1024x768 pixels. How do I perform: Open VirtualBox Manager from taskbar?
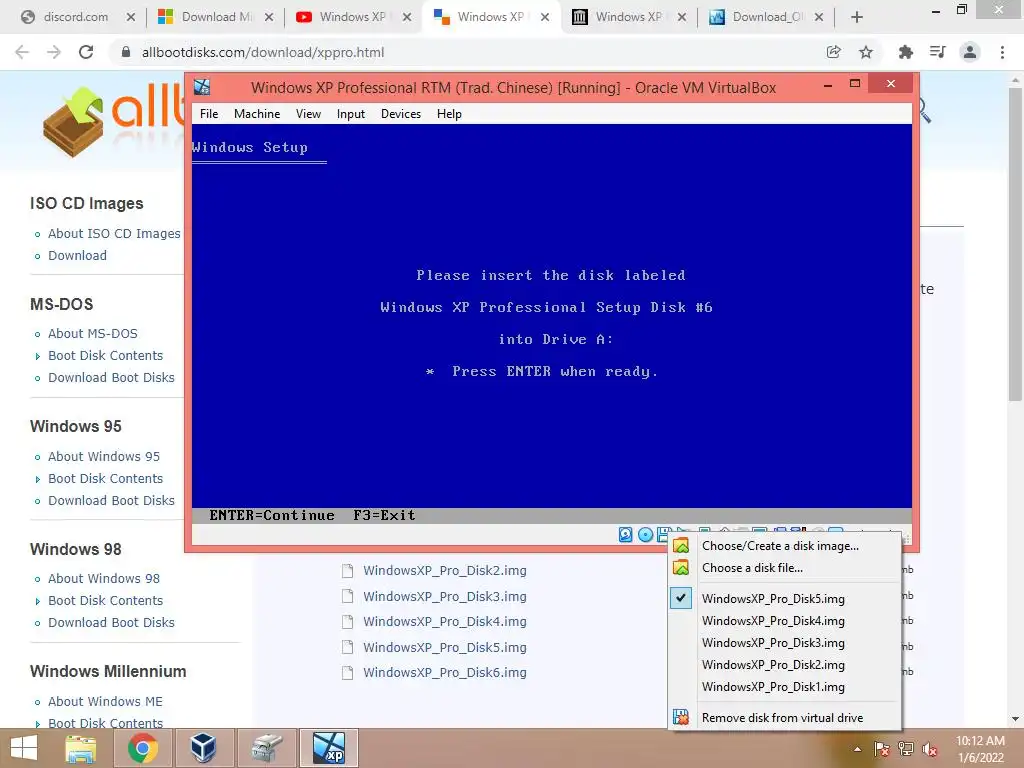[204, 748]
